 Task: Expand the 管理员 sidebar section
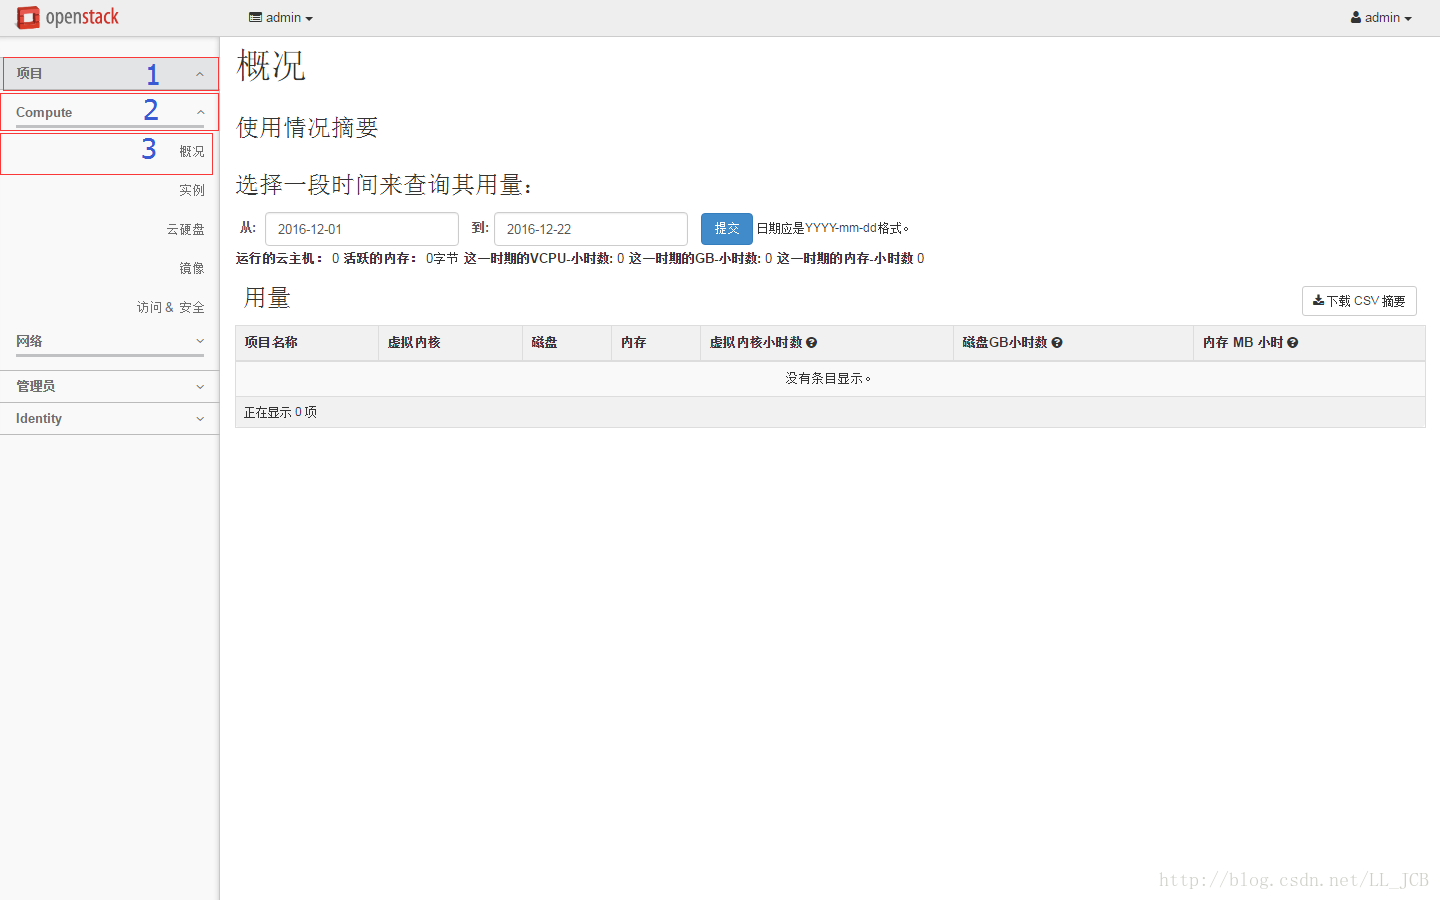(x=110, y=386)
